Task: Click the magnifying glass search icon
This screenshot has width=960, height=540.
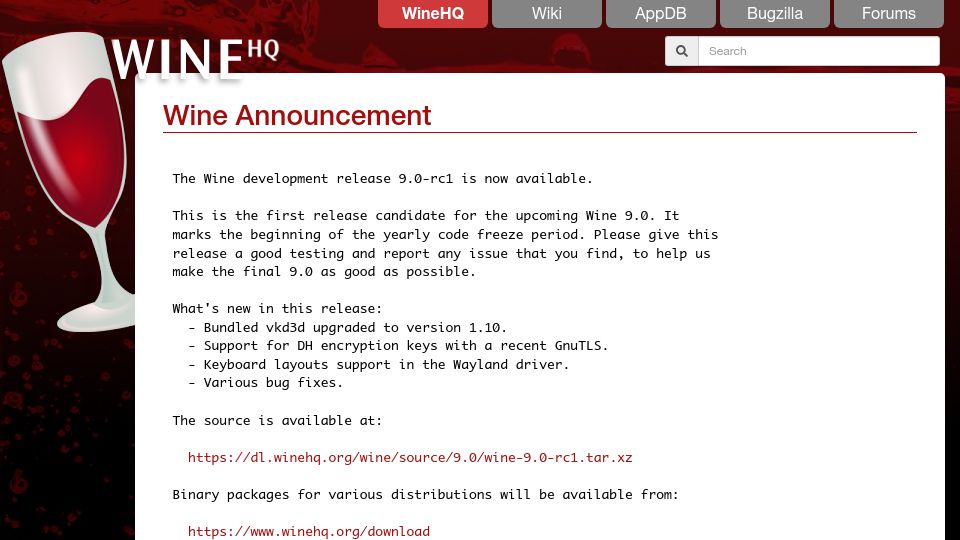Action: point(681,51)
